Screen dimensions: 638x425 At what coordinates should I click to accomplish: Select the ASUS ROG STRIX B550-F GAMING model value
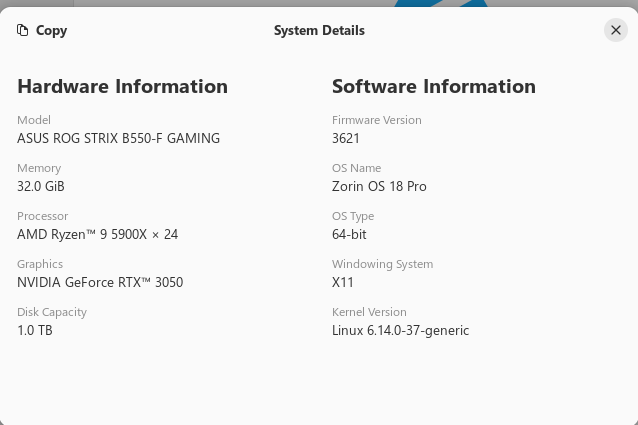coord(118,138)
